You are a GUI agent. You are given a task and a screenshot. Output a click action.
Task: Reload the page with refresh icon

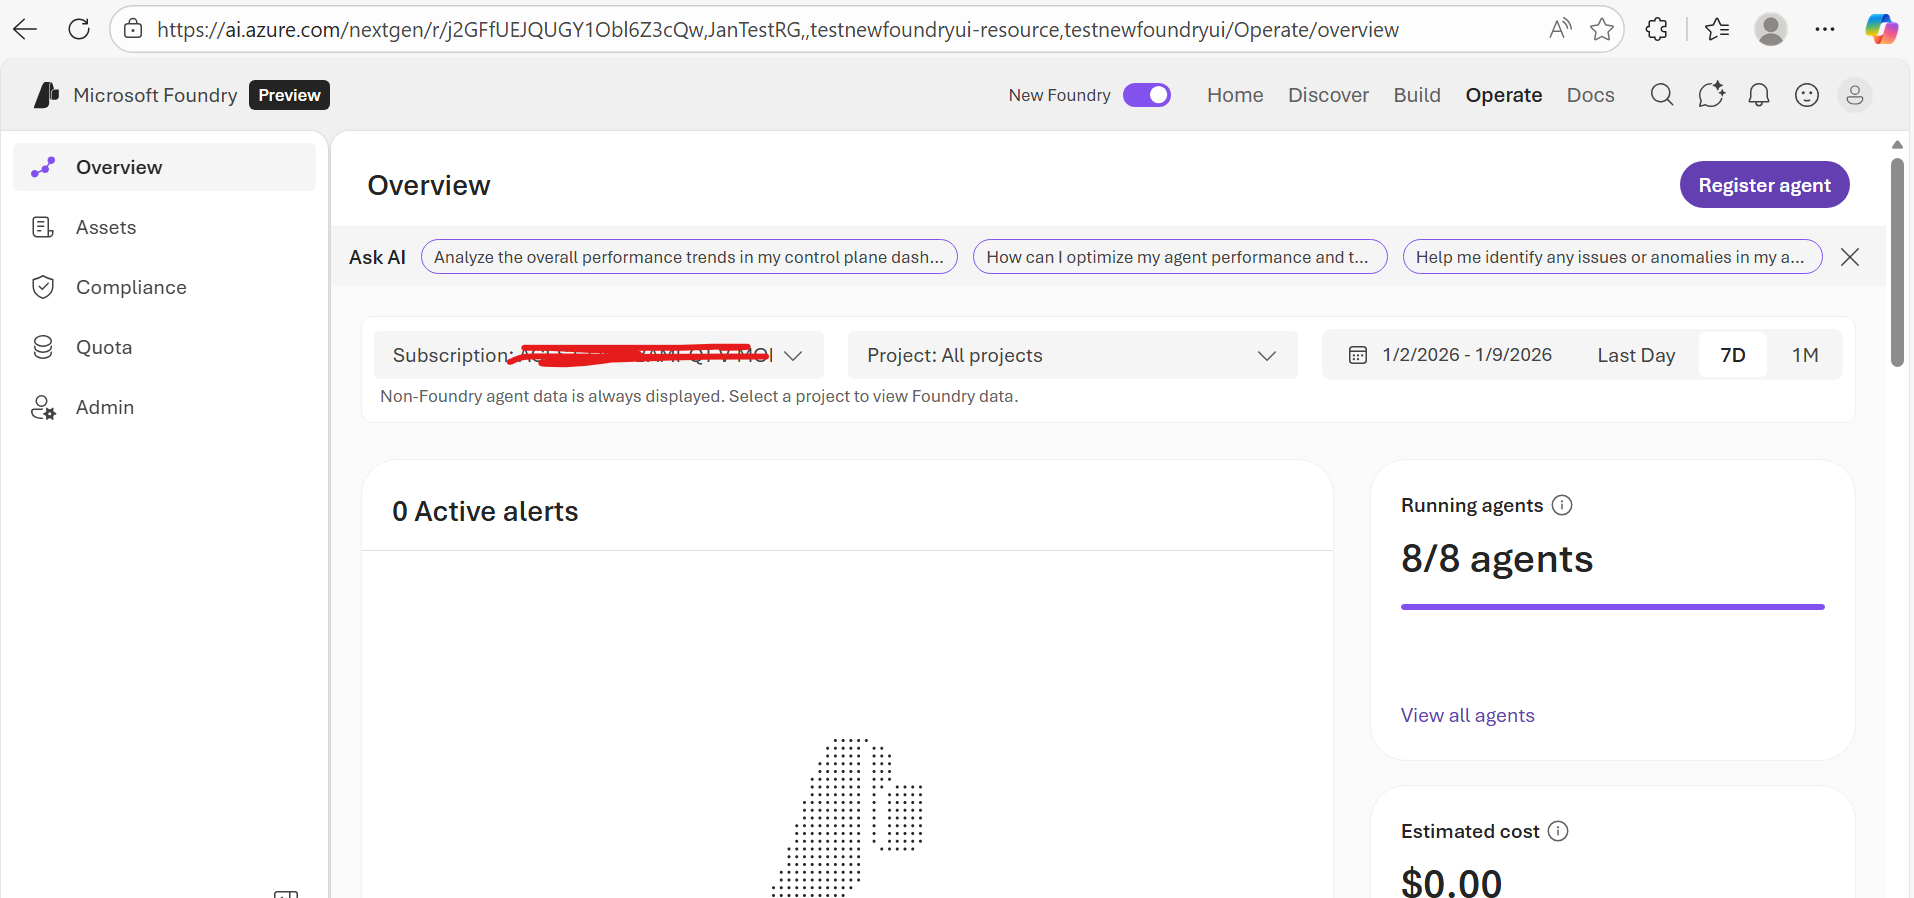click(79, 29)
